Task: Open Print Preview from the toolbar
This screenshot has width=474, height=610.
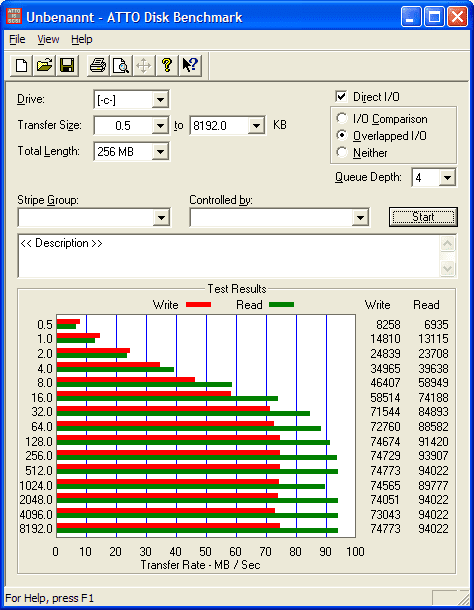Action: [x=121, y=65]
